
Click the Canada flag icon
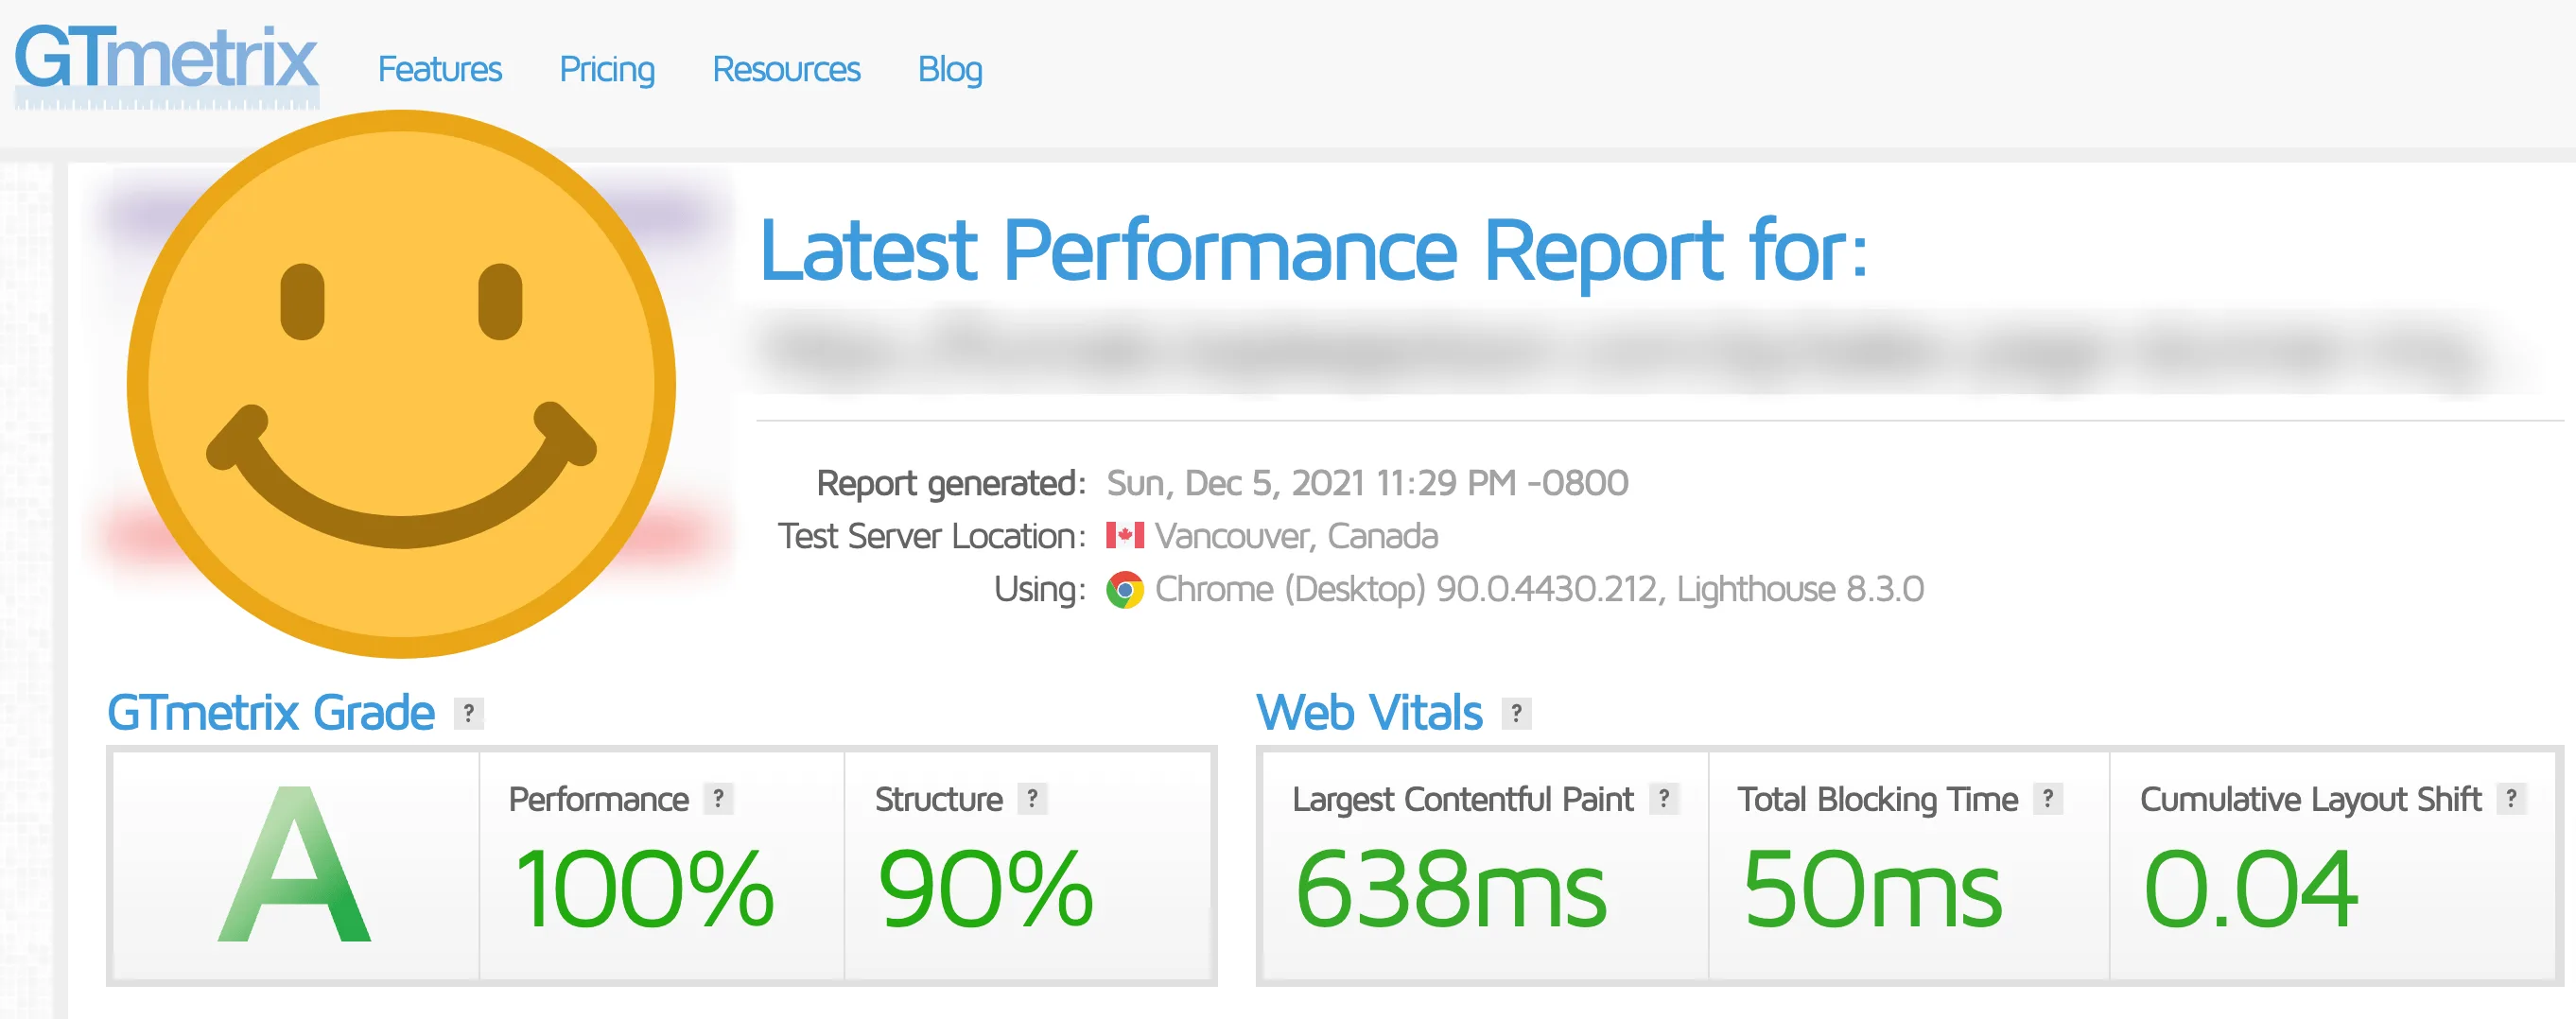(1124, 536)
